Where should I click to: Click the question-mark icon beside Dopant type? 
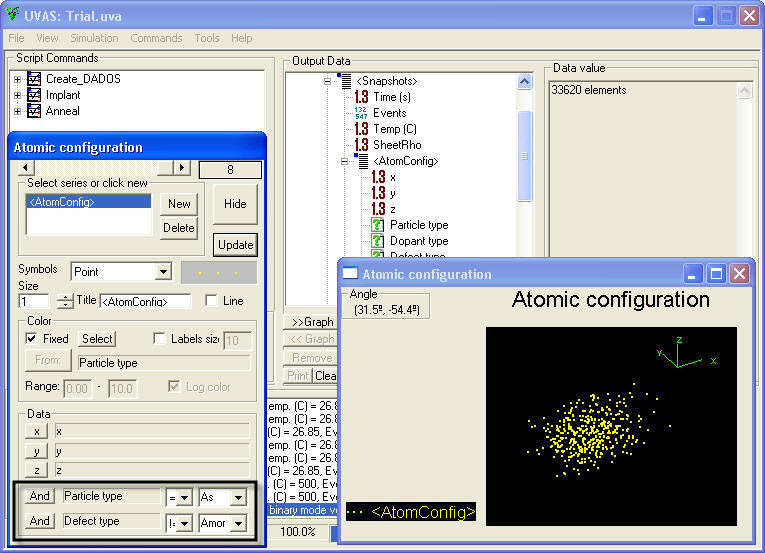point(378,241)
